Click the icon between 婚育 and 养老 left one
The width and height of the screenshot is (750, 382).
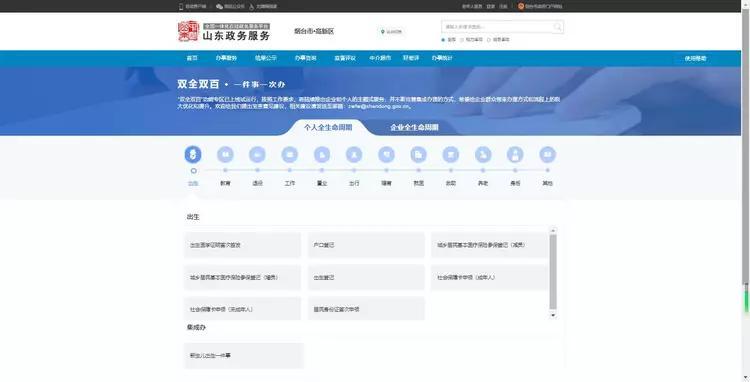point(419,154)
